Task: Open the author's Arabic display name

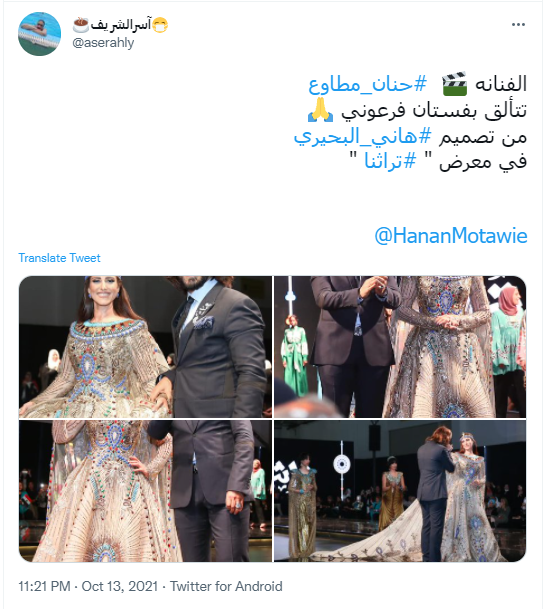Action: [121, 25]
